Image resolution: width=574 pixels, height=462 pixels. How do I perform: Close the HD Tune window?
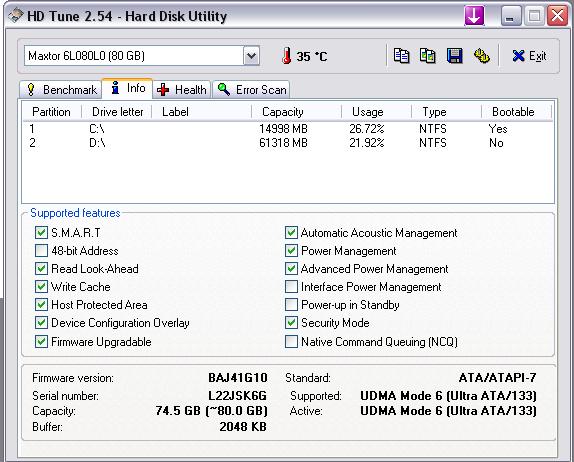point(558,16)
